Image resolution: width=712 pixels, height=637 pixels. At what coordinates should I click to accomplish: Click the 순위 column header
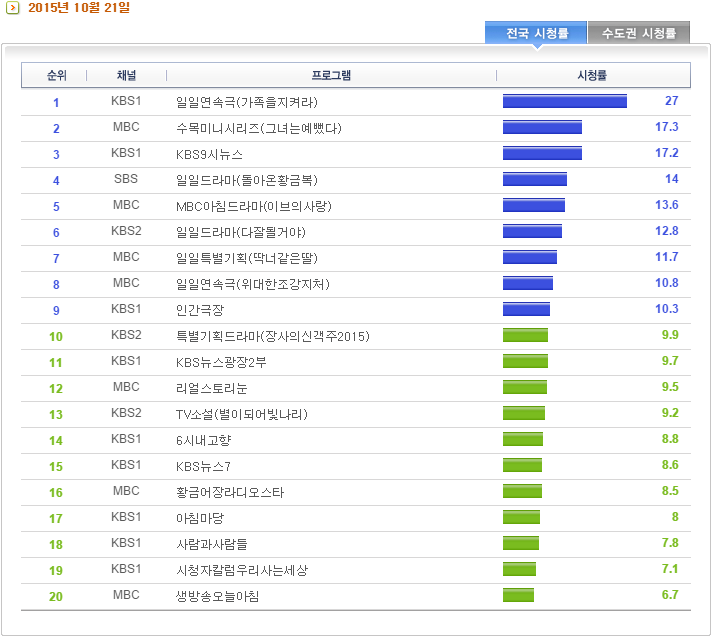tap(57, 75)
